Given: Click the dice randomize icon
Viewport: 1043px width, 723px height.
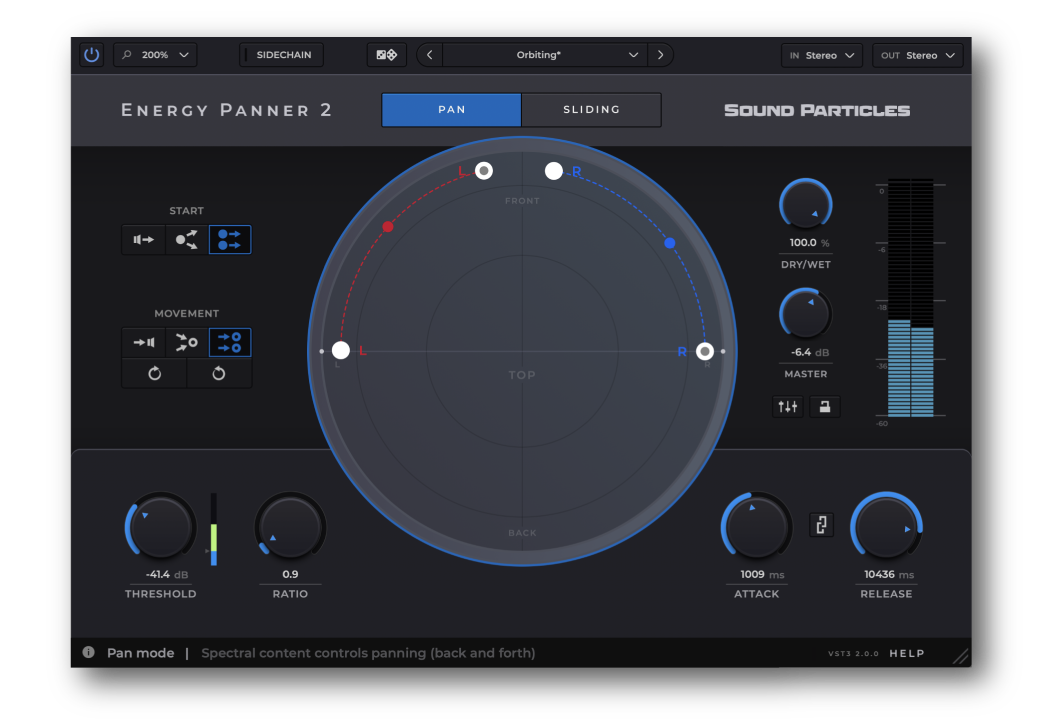Looking at the screenshot, I should [x=386, y=55].
